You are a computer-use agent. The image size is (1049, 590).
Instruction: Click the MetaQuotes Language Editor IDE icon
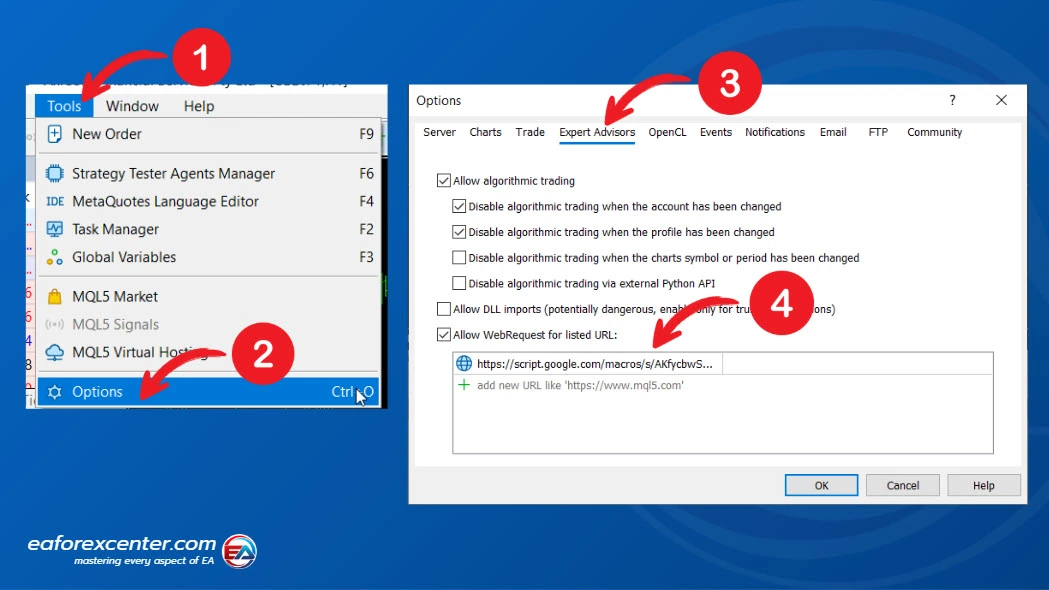tap(55, 201)
